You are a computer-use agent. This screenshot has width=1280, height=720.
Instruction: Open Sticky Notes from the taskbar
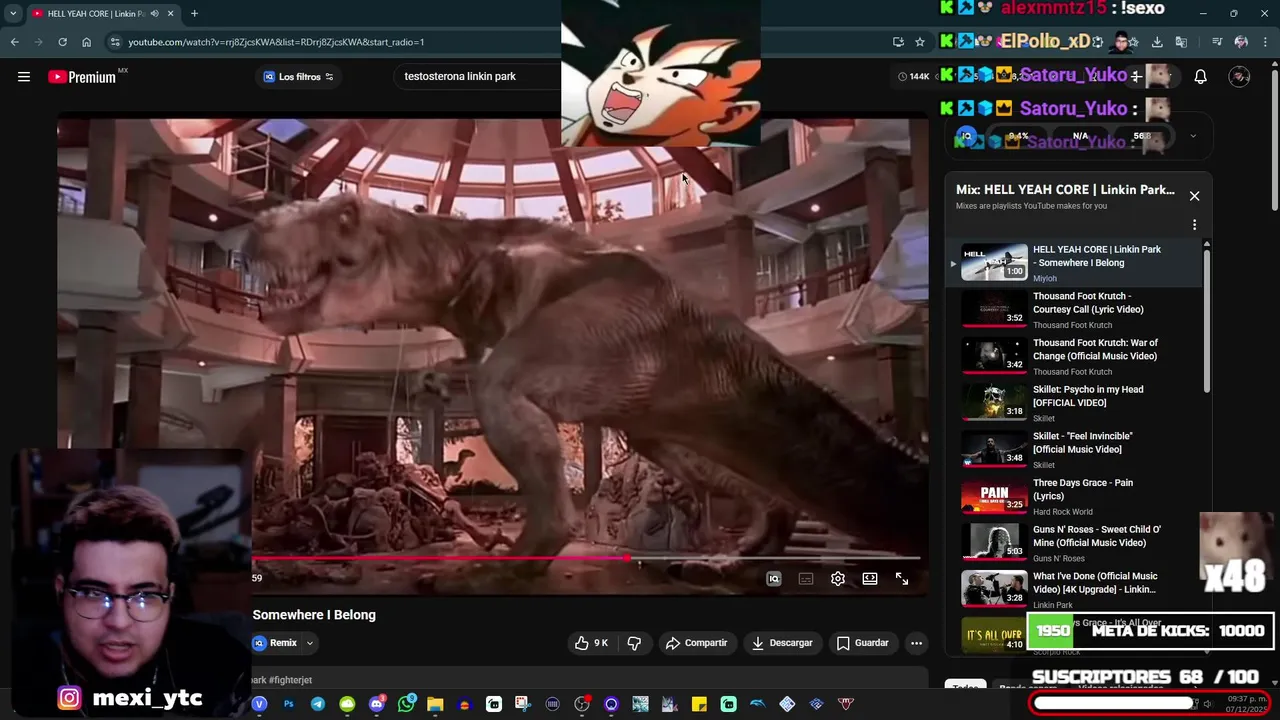[699, 704]
